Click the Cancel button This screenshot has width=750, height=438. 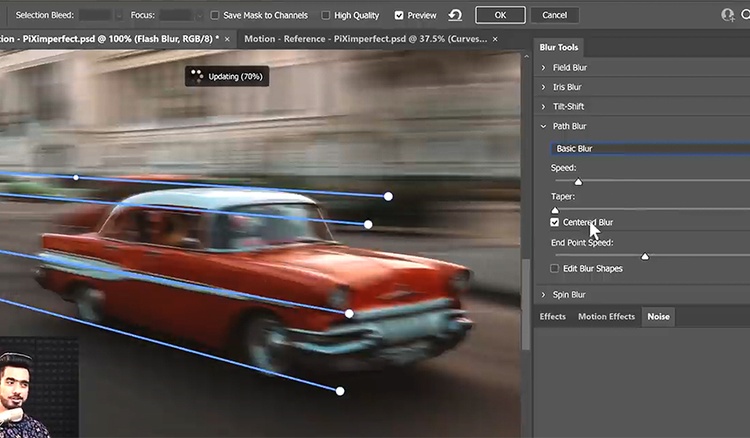pos(553,15)
